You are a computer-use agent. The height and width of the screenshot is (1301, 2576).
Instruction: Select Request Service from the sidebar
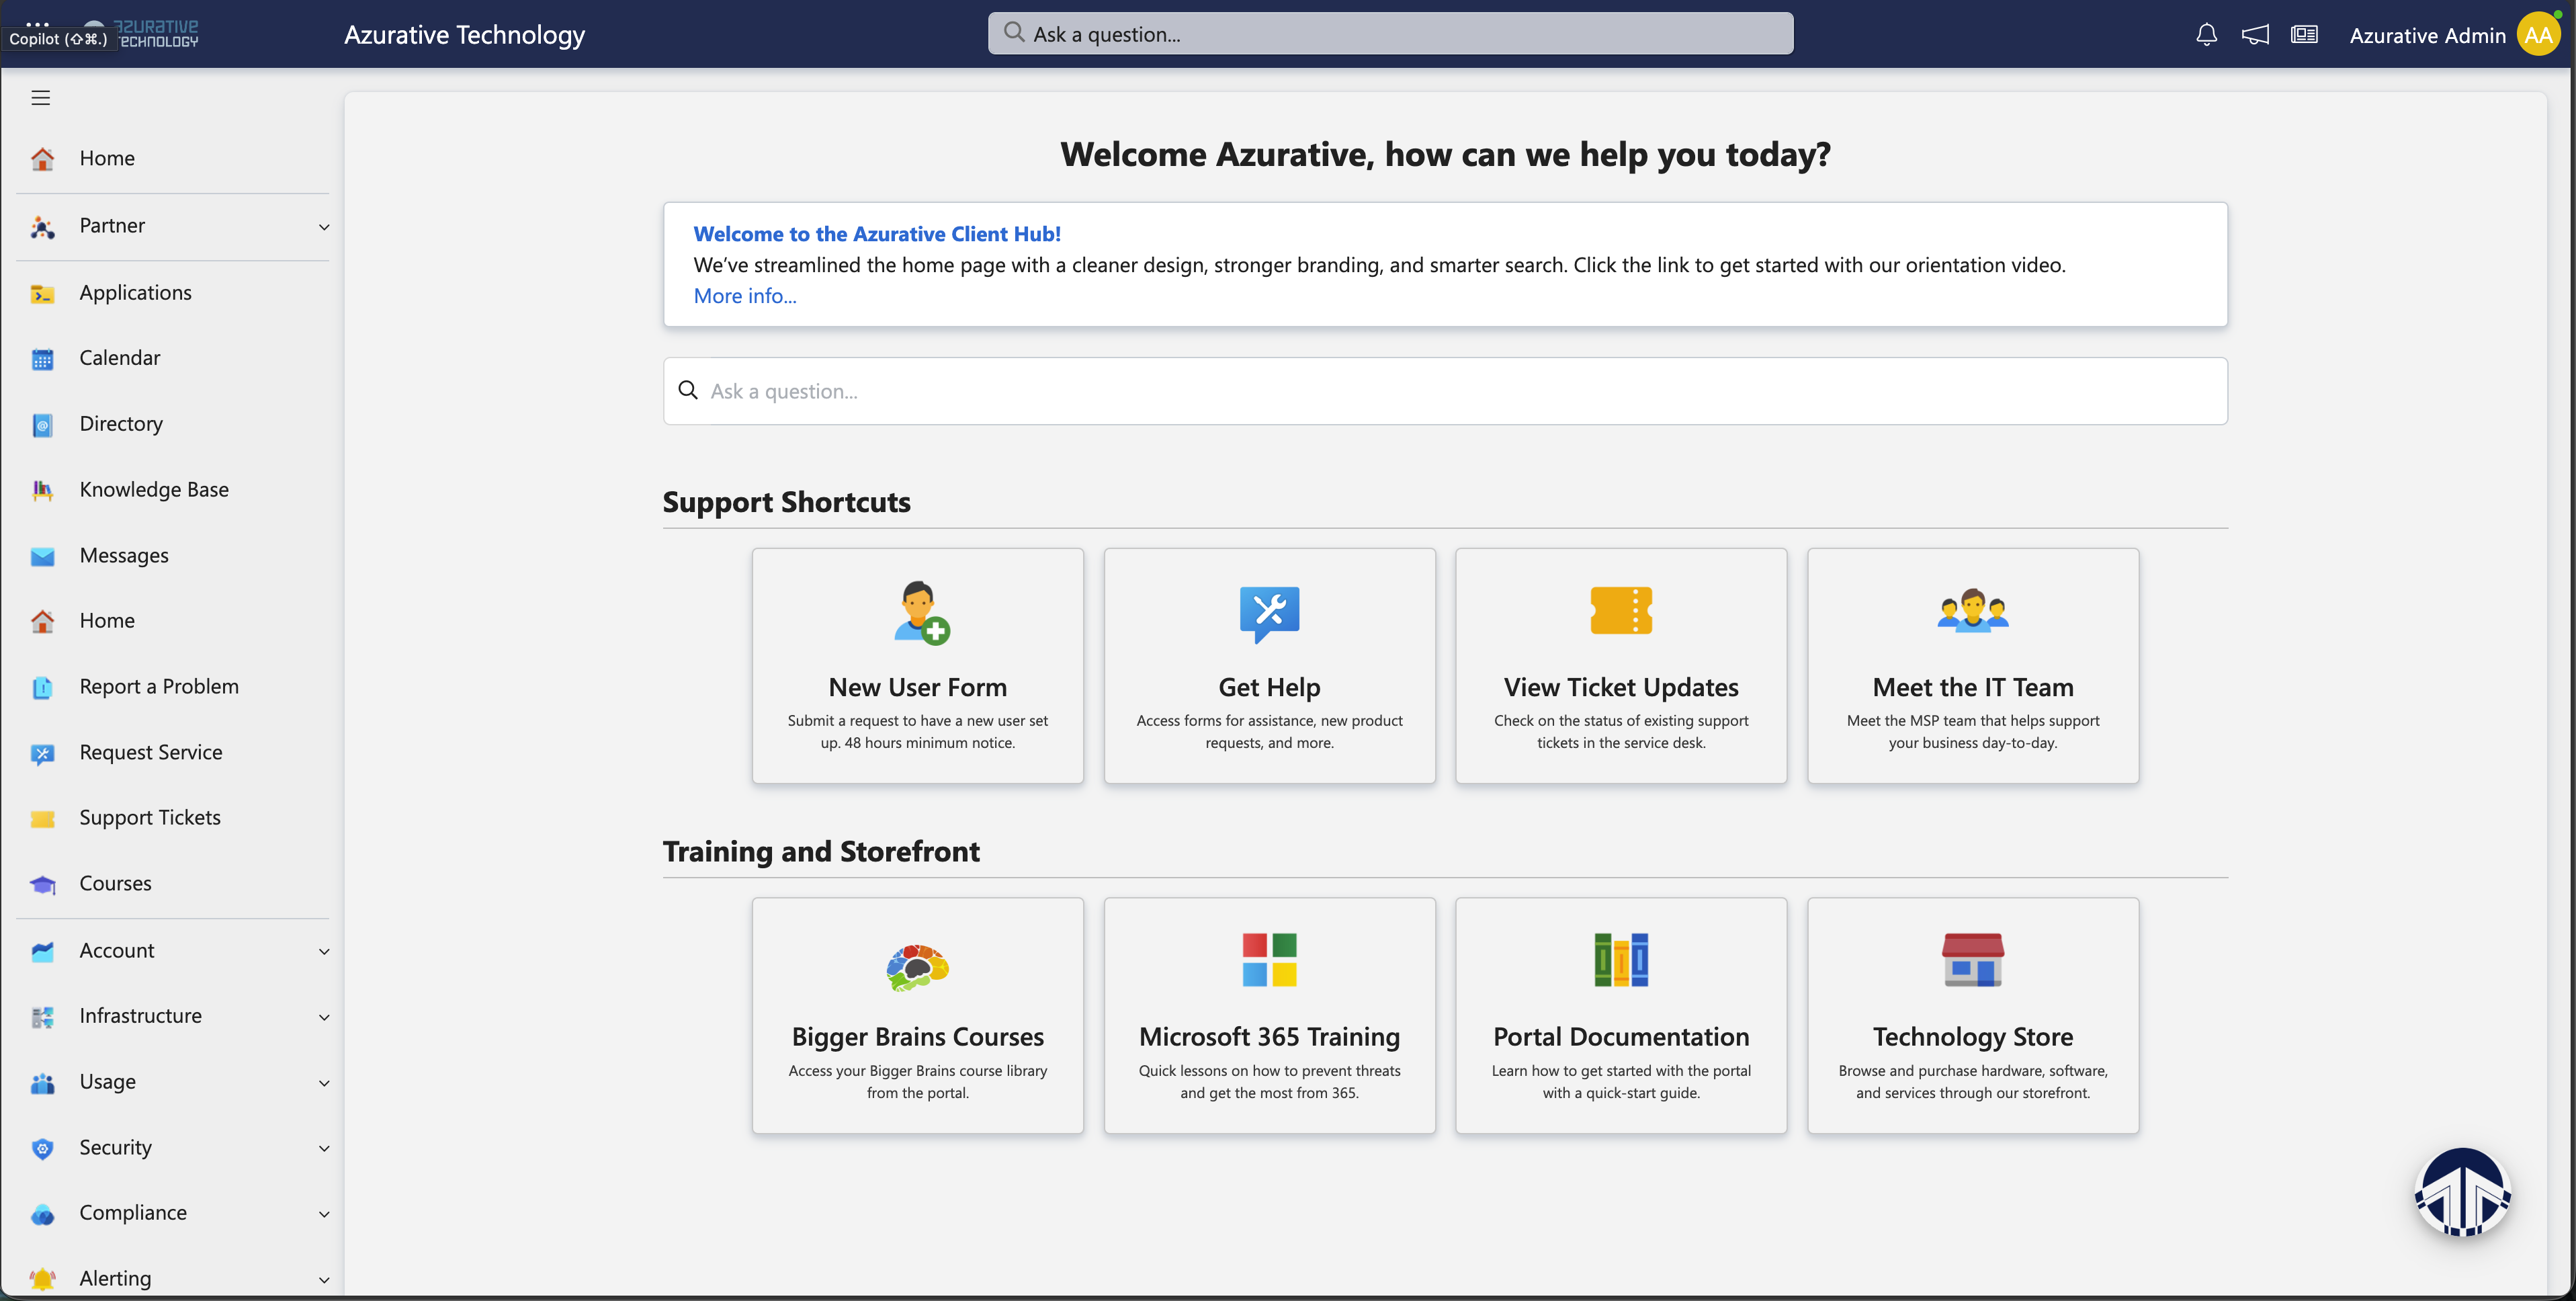click(x=150, y=752)
